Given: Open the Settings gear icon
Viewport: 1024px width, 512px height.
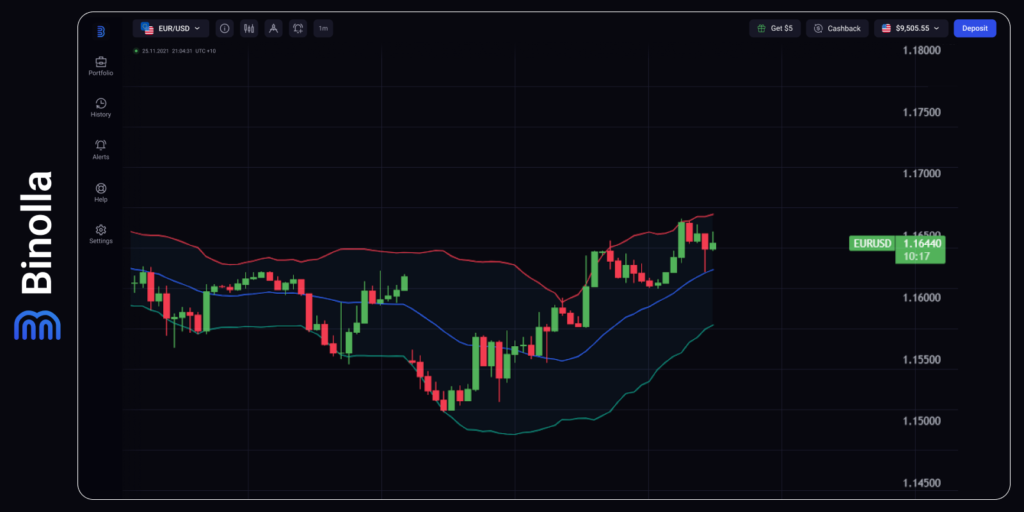Looking at the screenshot, I should coord(101,230).
